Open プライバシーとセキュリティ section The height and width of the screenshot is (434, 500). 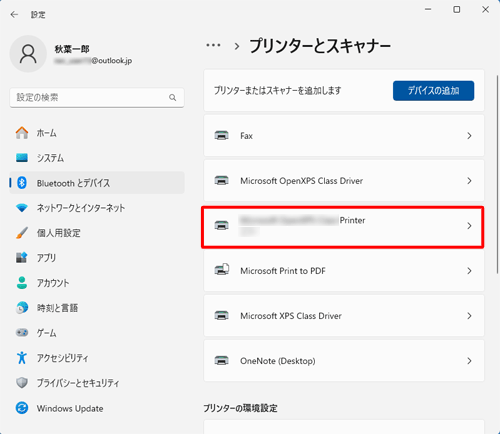97,383
